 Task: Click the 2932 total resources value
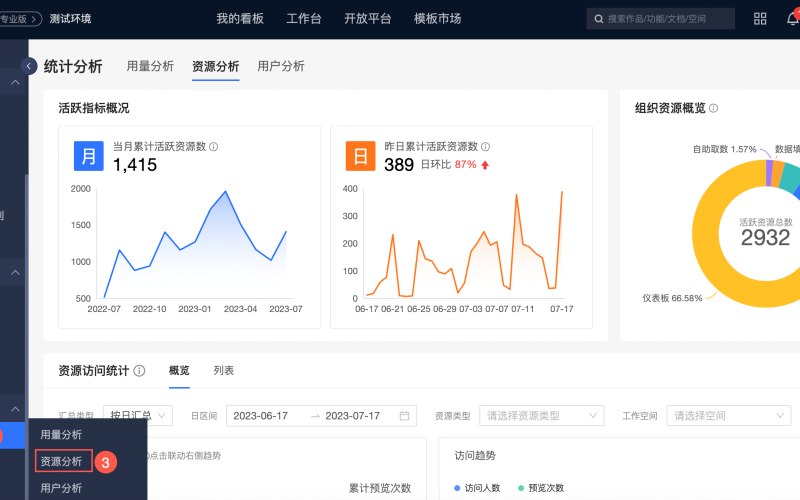coord(765,238)
